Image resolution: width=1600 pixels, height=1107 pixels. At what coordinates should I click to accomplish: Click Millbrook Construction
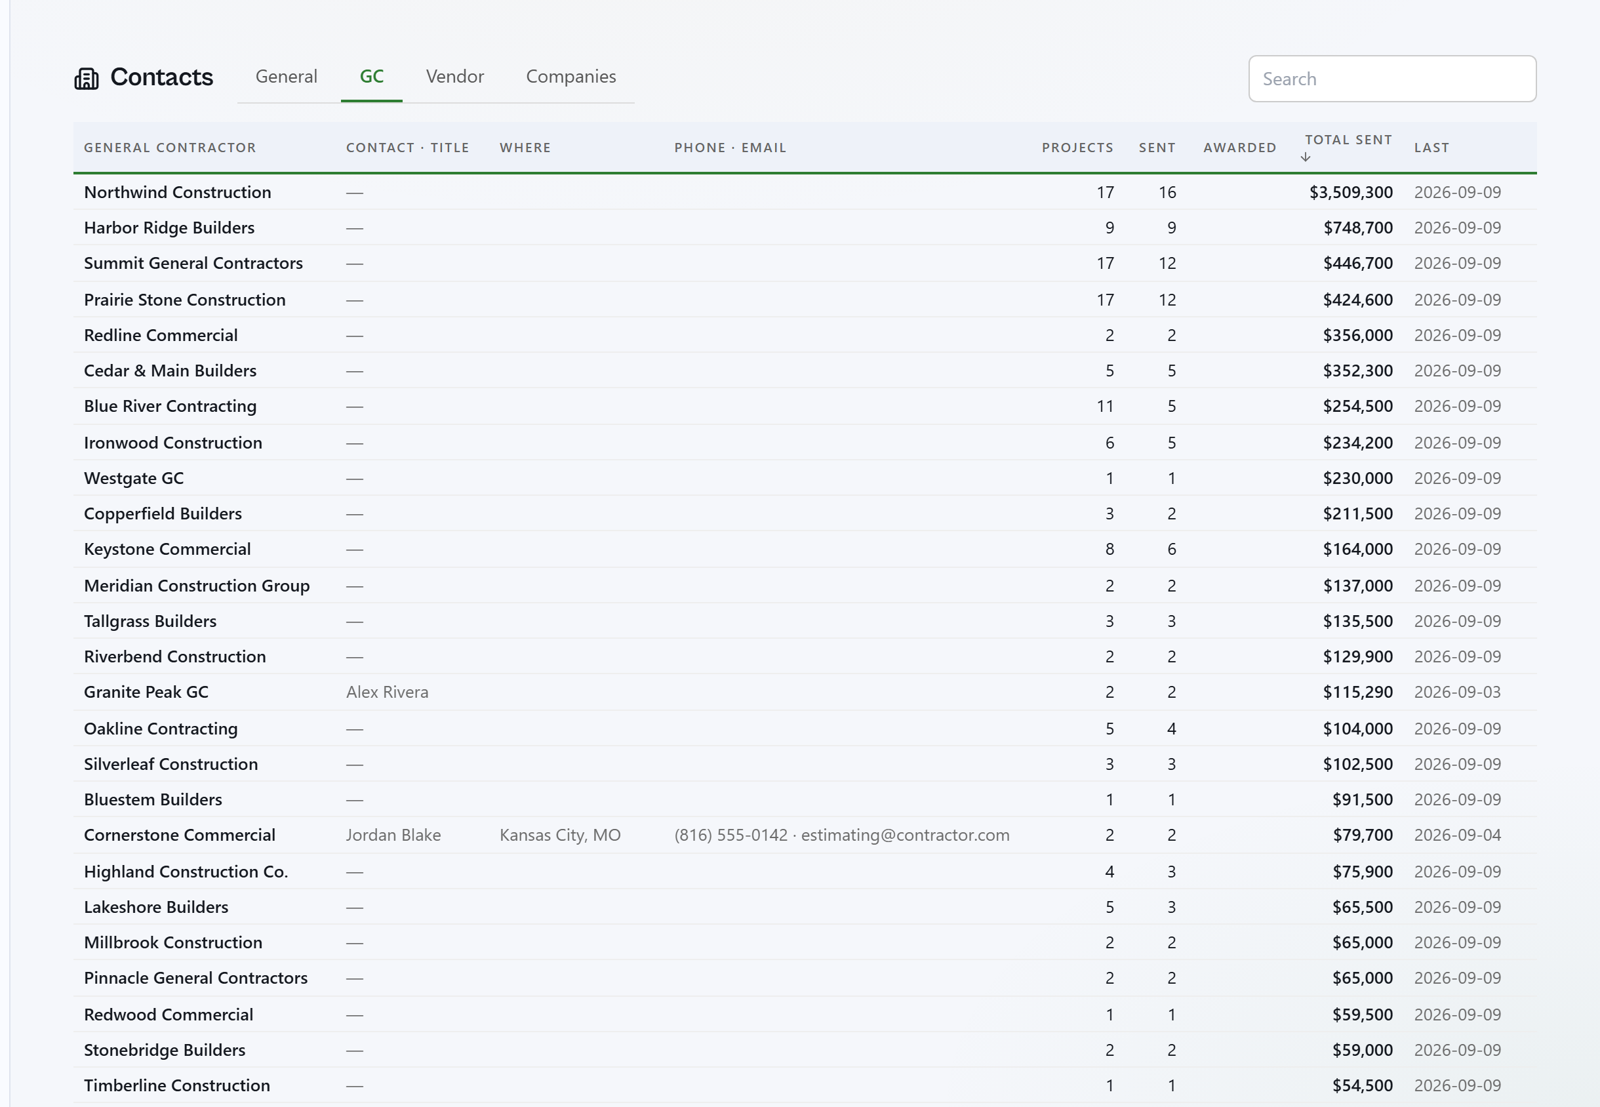coord(173,942)
